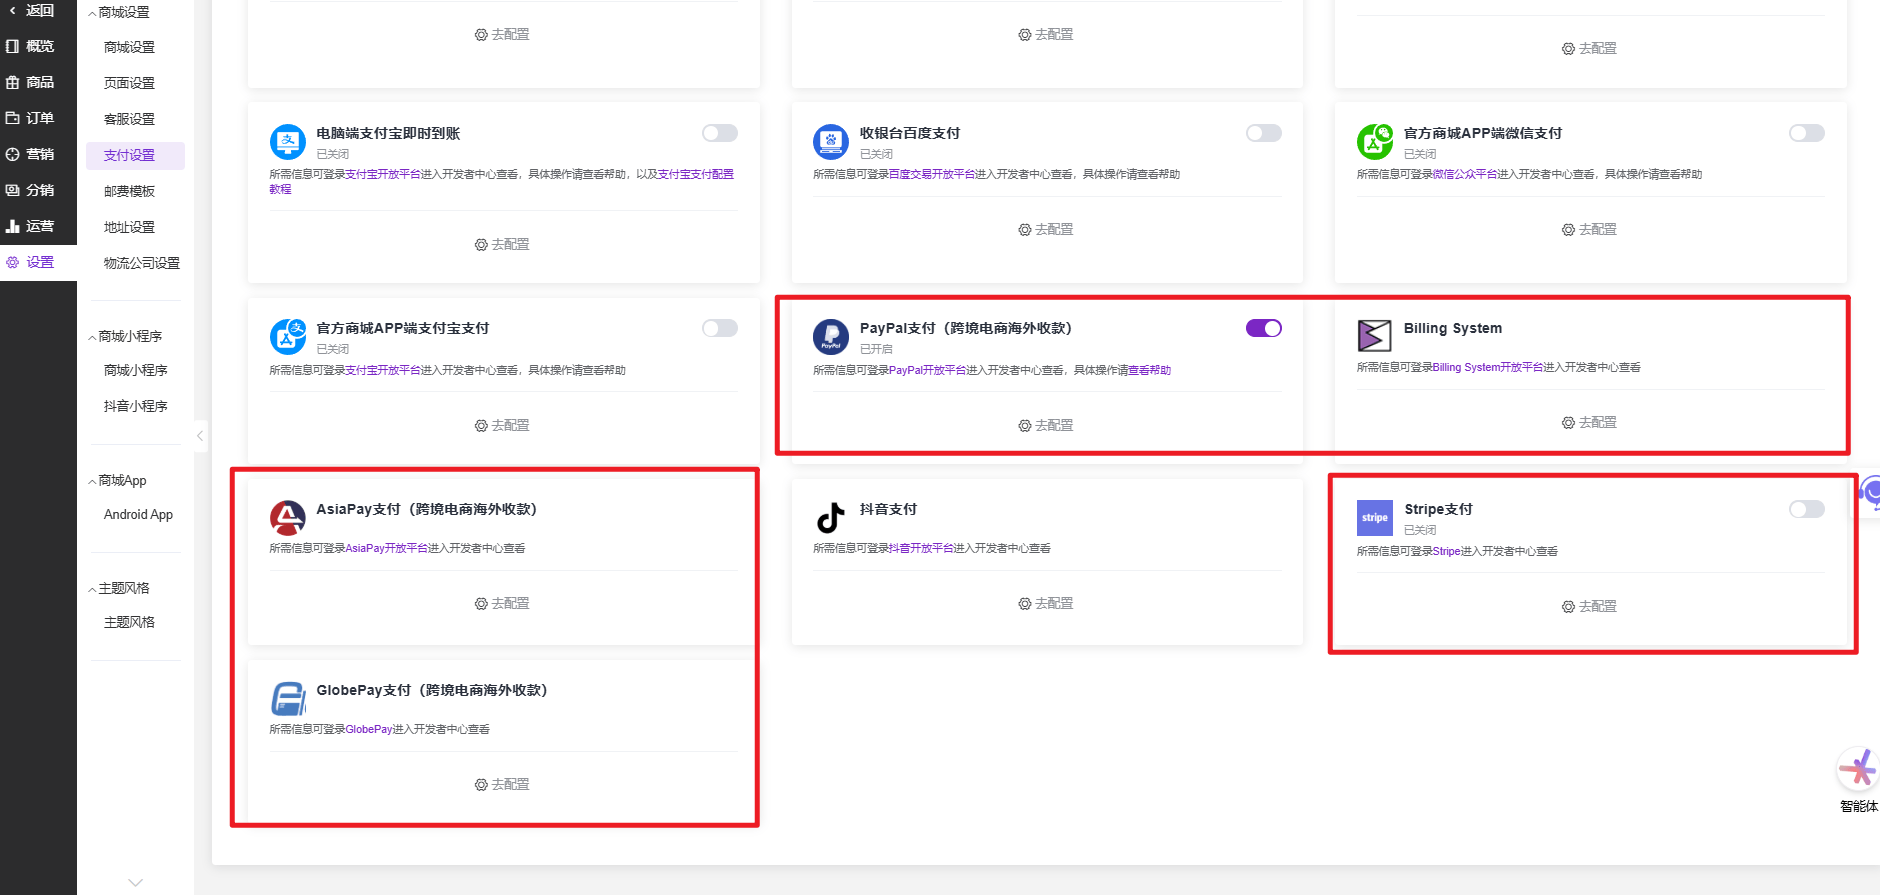This screenshot has width=1880, height=895.
Task: Open the Stripe link in description
Action: pos(1446,551)
